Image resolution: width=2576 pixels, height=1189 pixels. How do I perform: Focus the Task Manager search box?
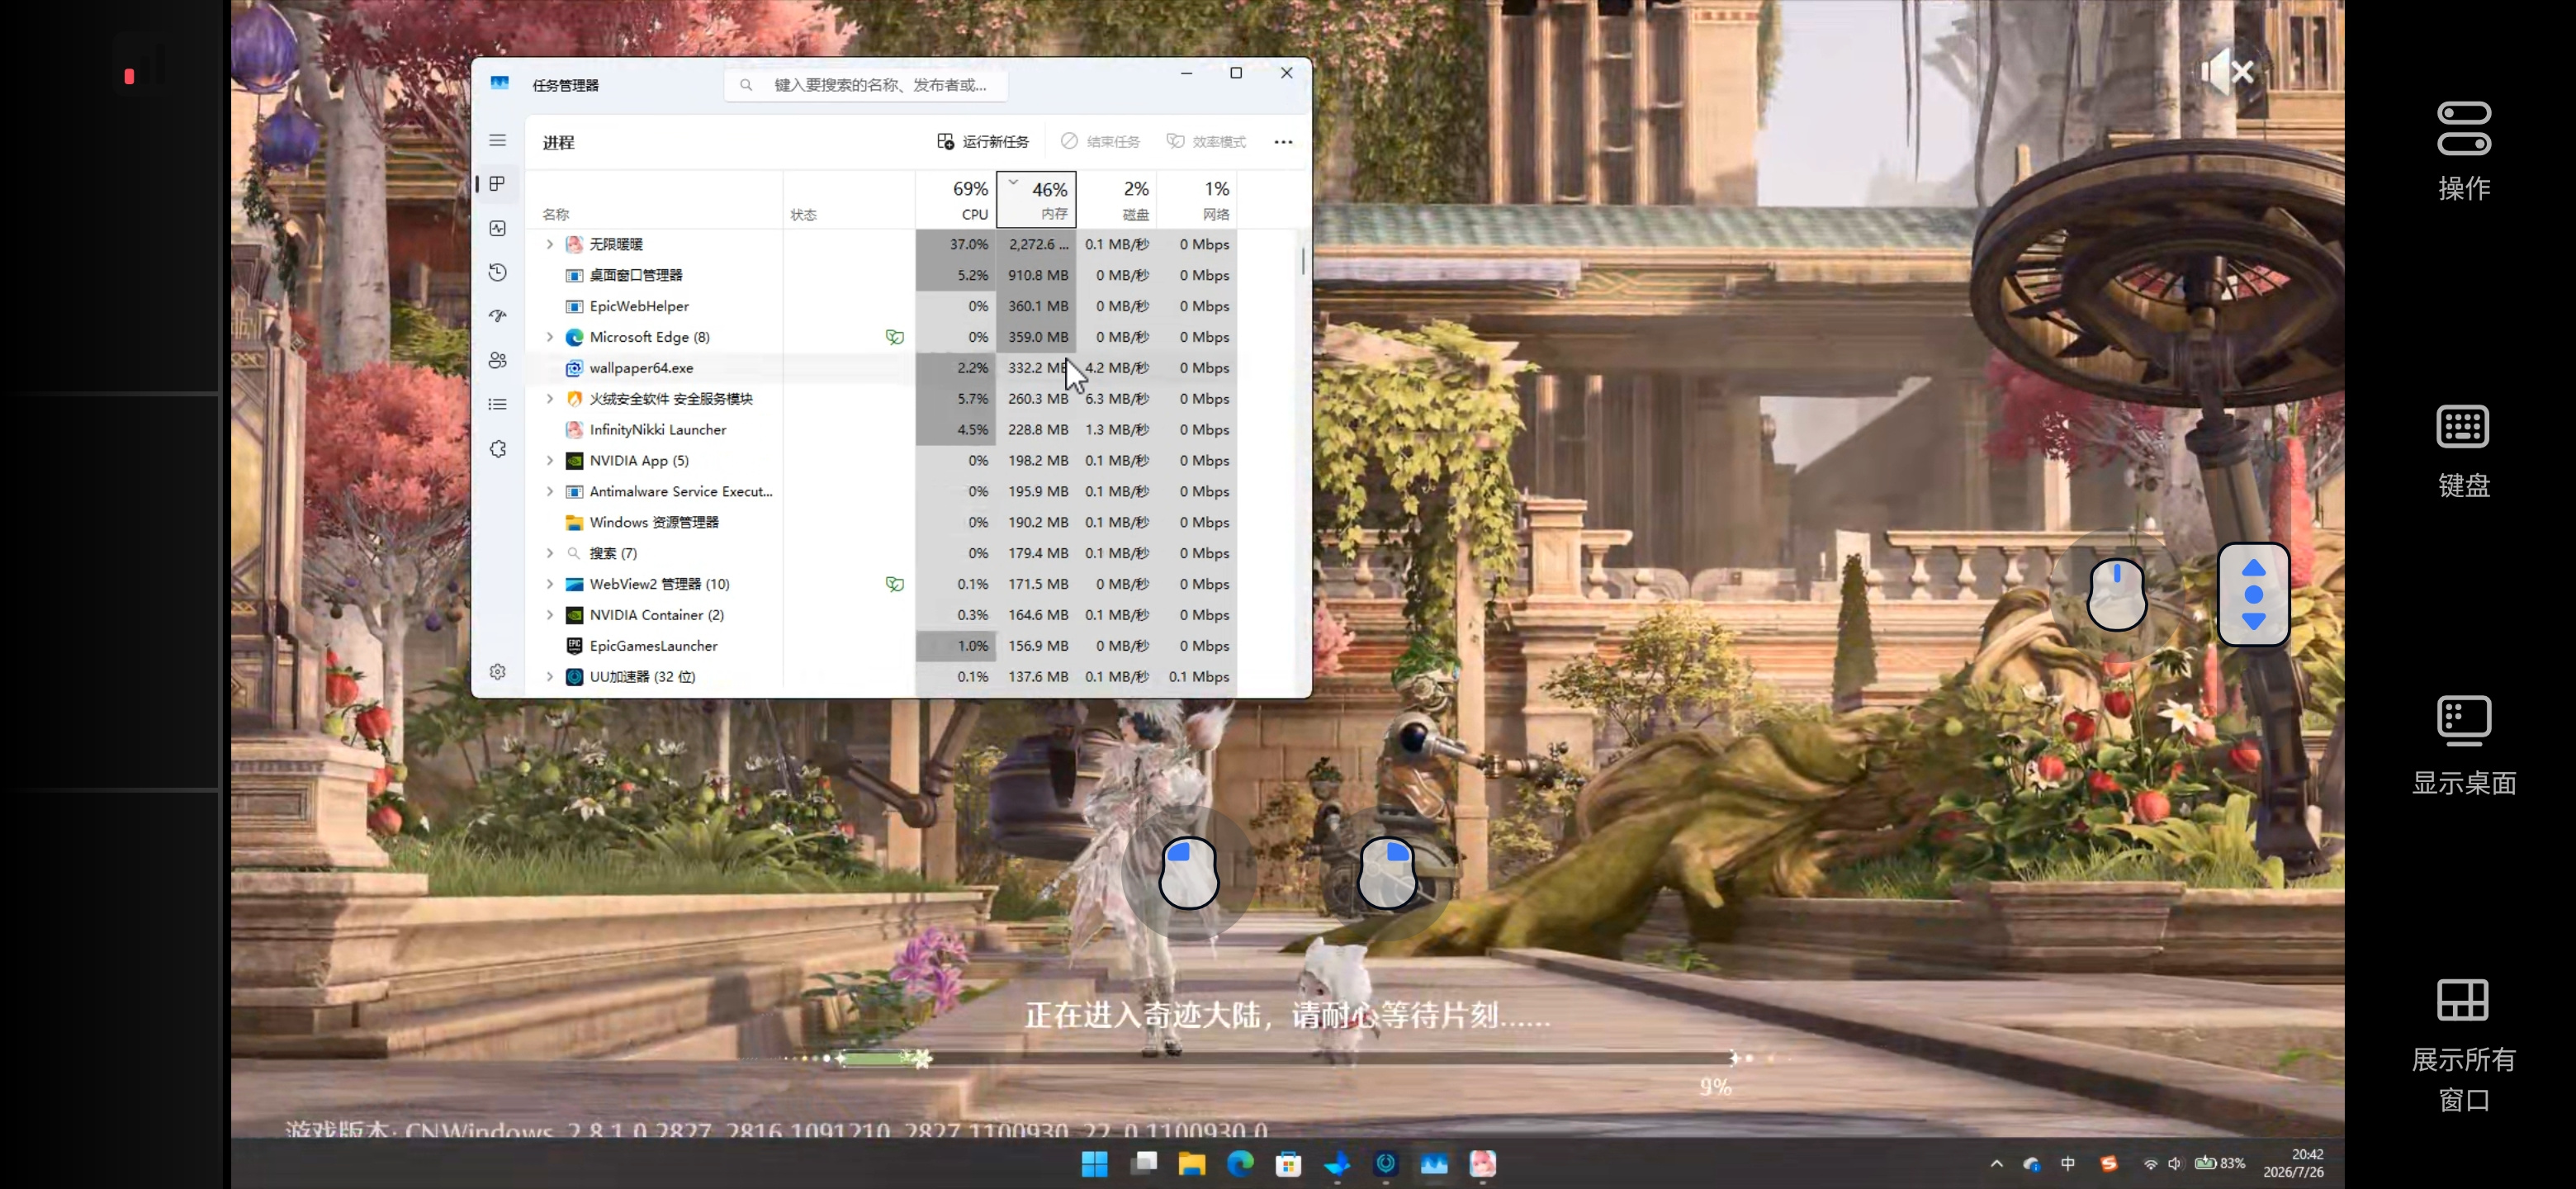(866, 85)
